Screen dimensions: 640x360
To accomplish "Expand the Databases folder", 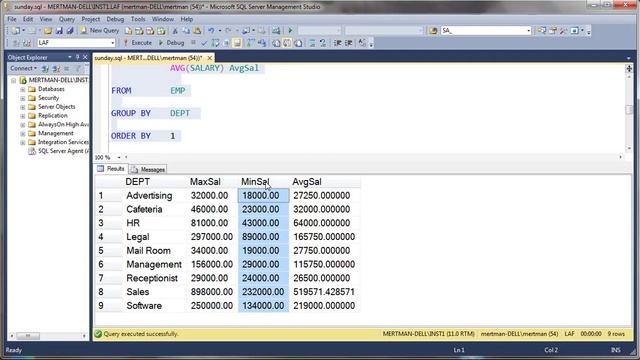I will click(22, 89).
